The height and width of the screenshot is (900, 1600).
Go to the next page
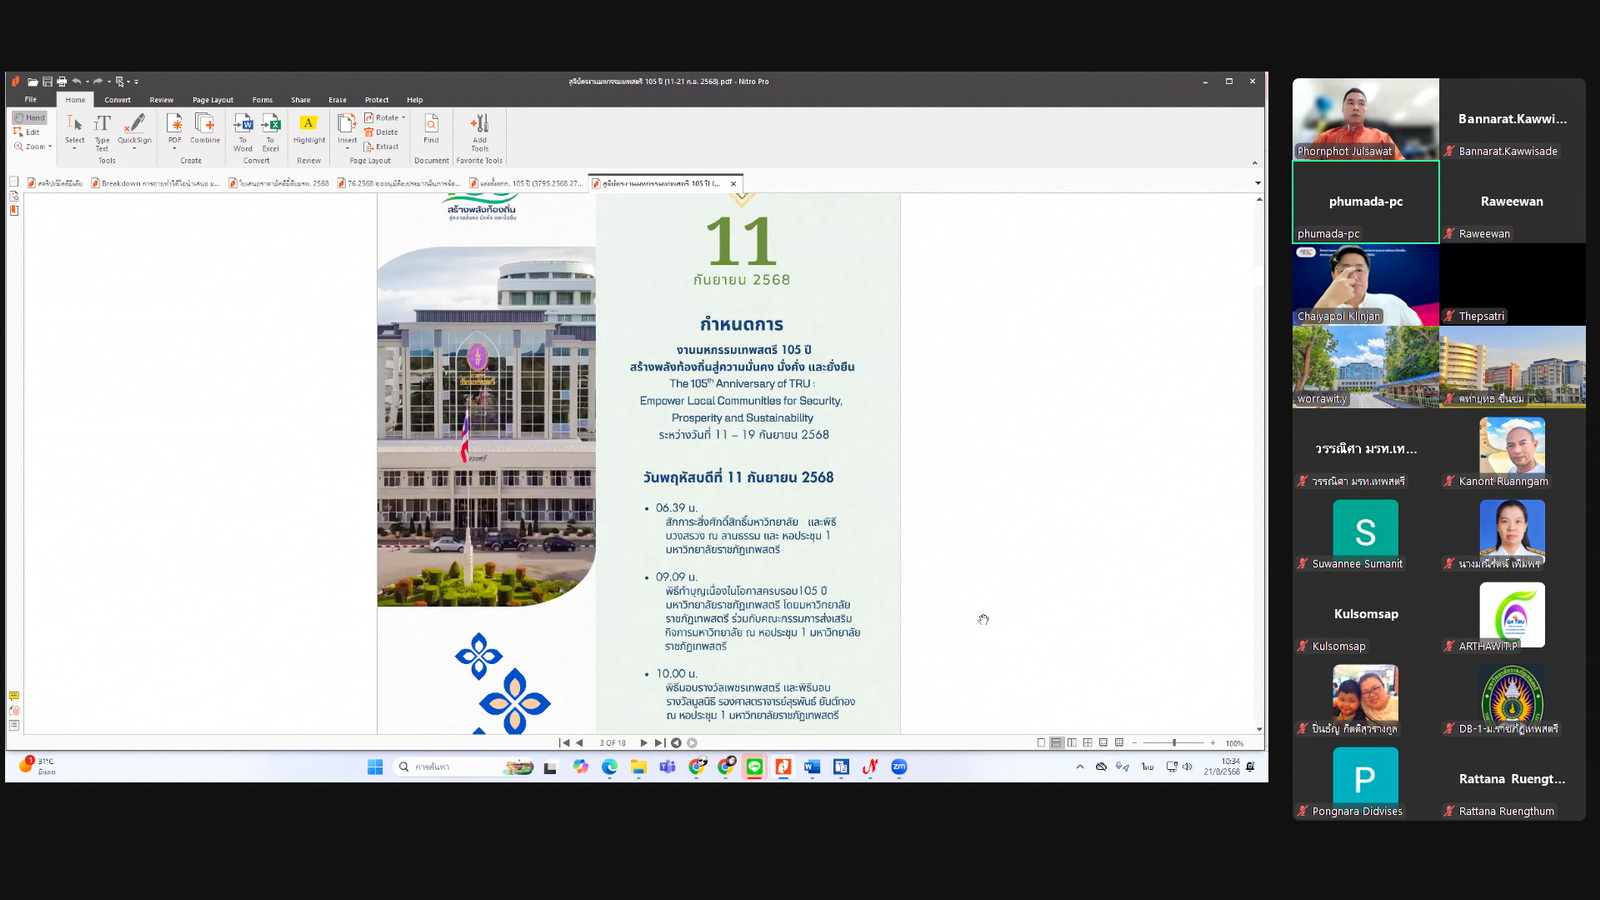pos(643,743)
